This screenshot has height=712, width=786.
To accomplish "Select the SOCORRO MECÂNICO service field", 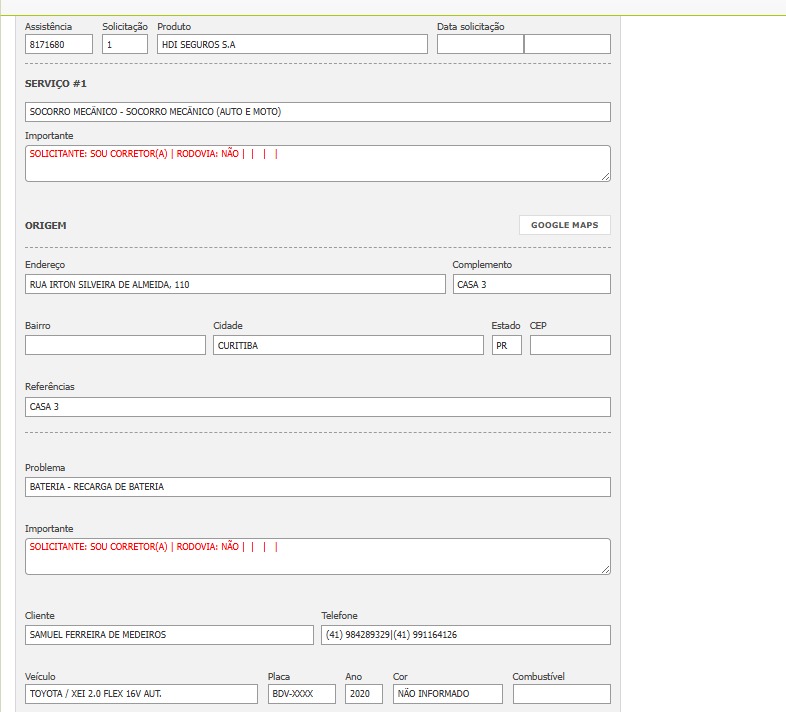I will tap(317, 112).
